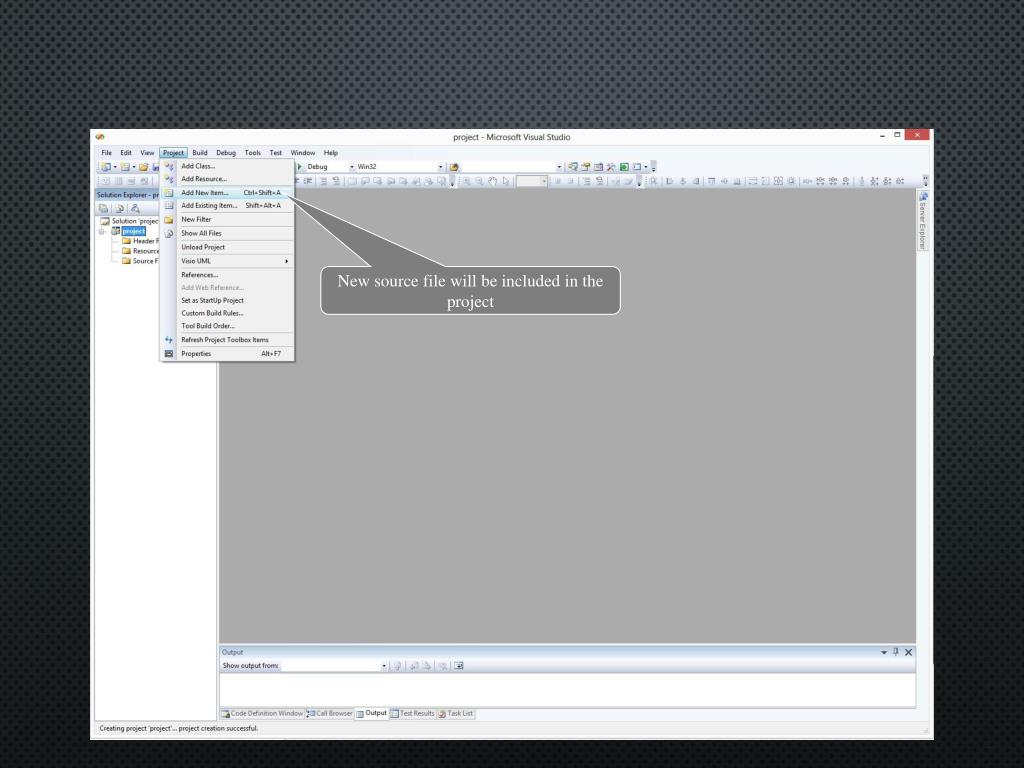Open the Debug menu
This screenshot has width=1024, height=768.
tap(226, 153)
